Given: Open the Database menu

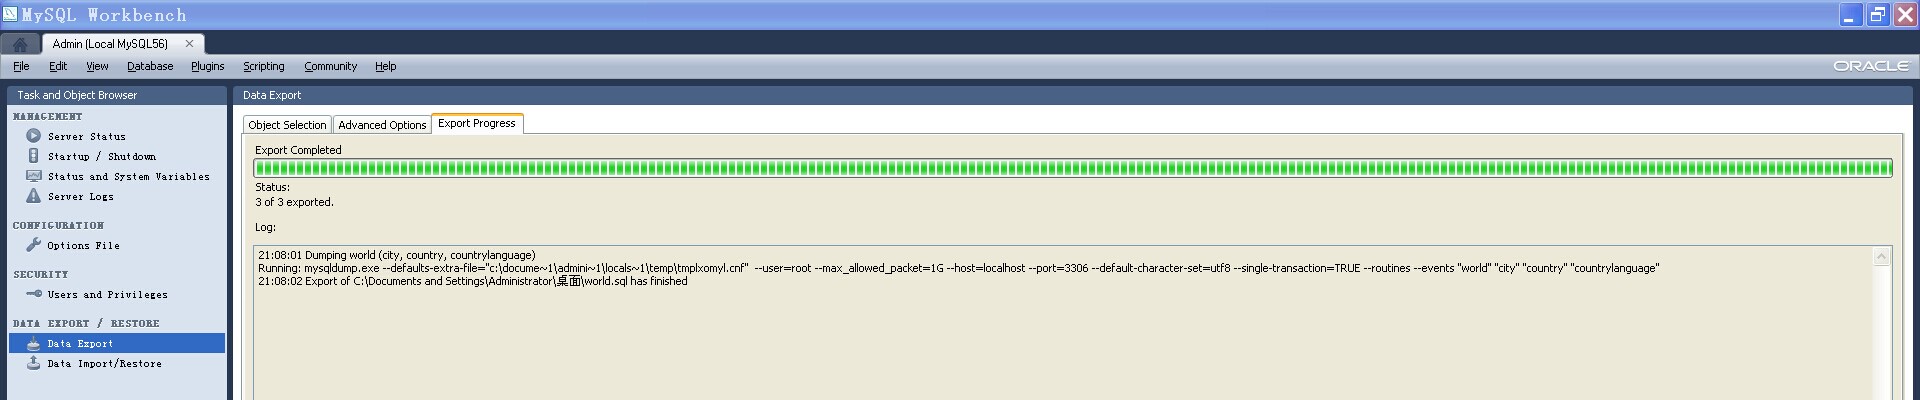Looking at the screenshot, I should [150, 66].
